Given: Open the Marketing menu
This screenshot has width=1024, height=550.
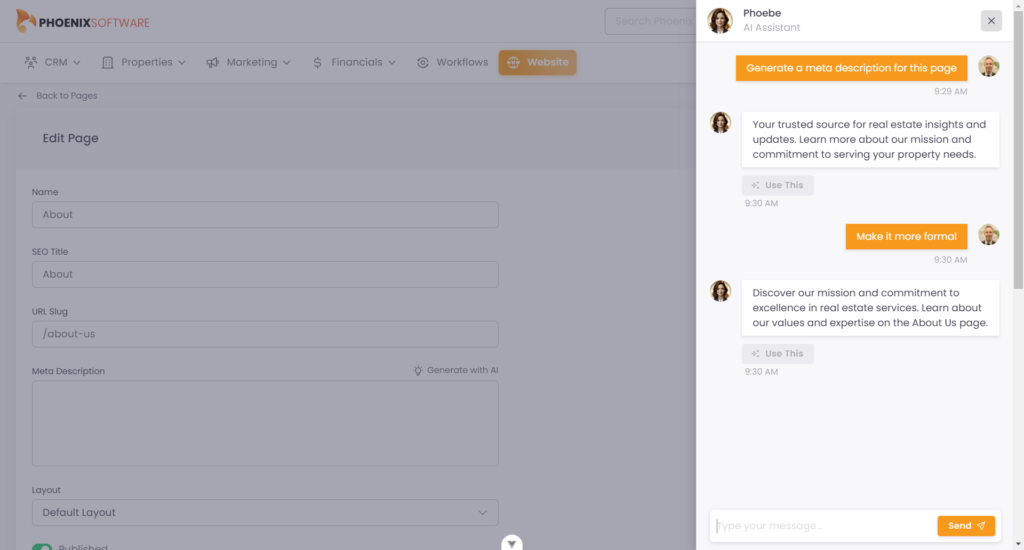Looking at the screenshot, I should tap(248, 63).
